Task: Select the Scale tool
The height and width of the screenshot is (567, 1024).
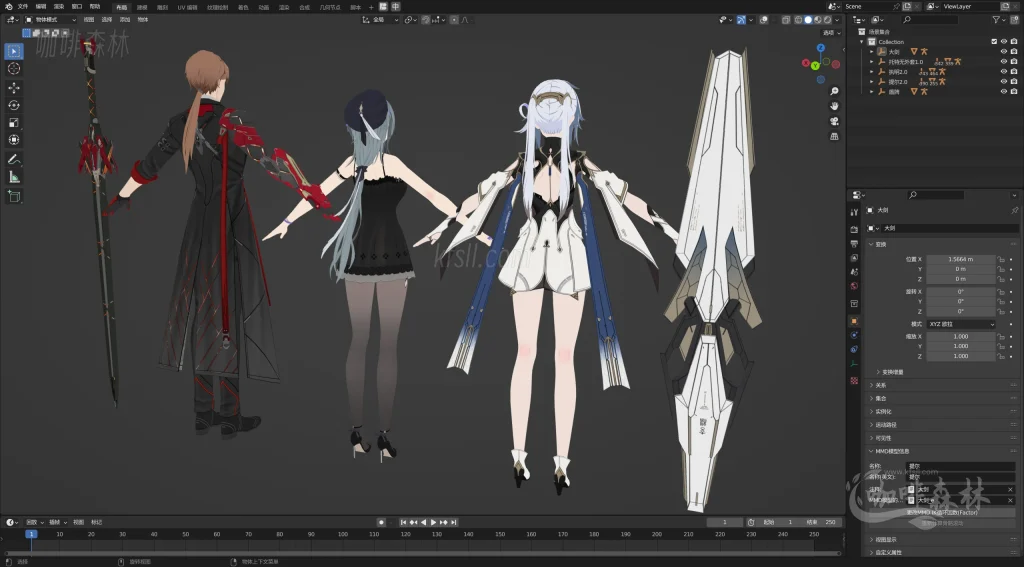Action: 14,123
